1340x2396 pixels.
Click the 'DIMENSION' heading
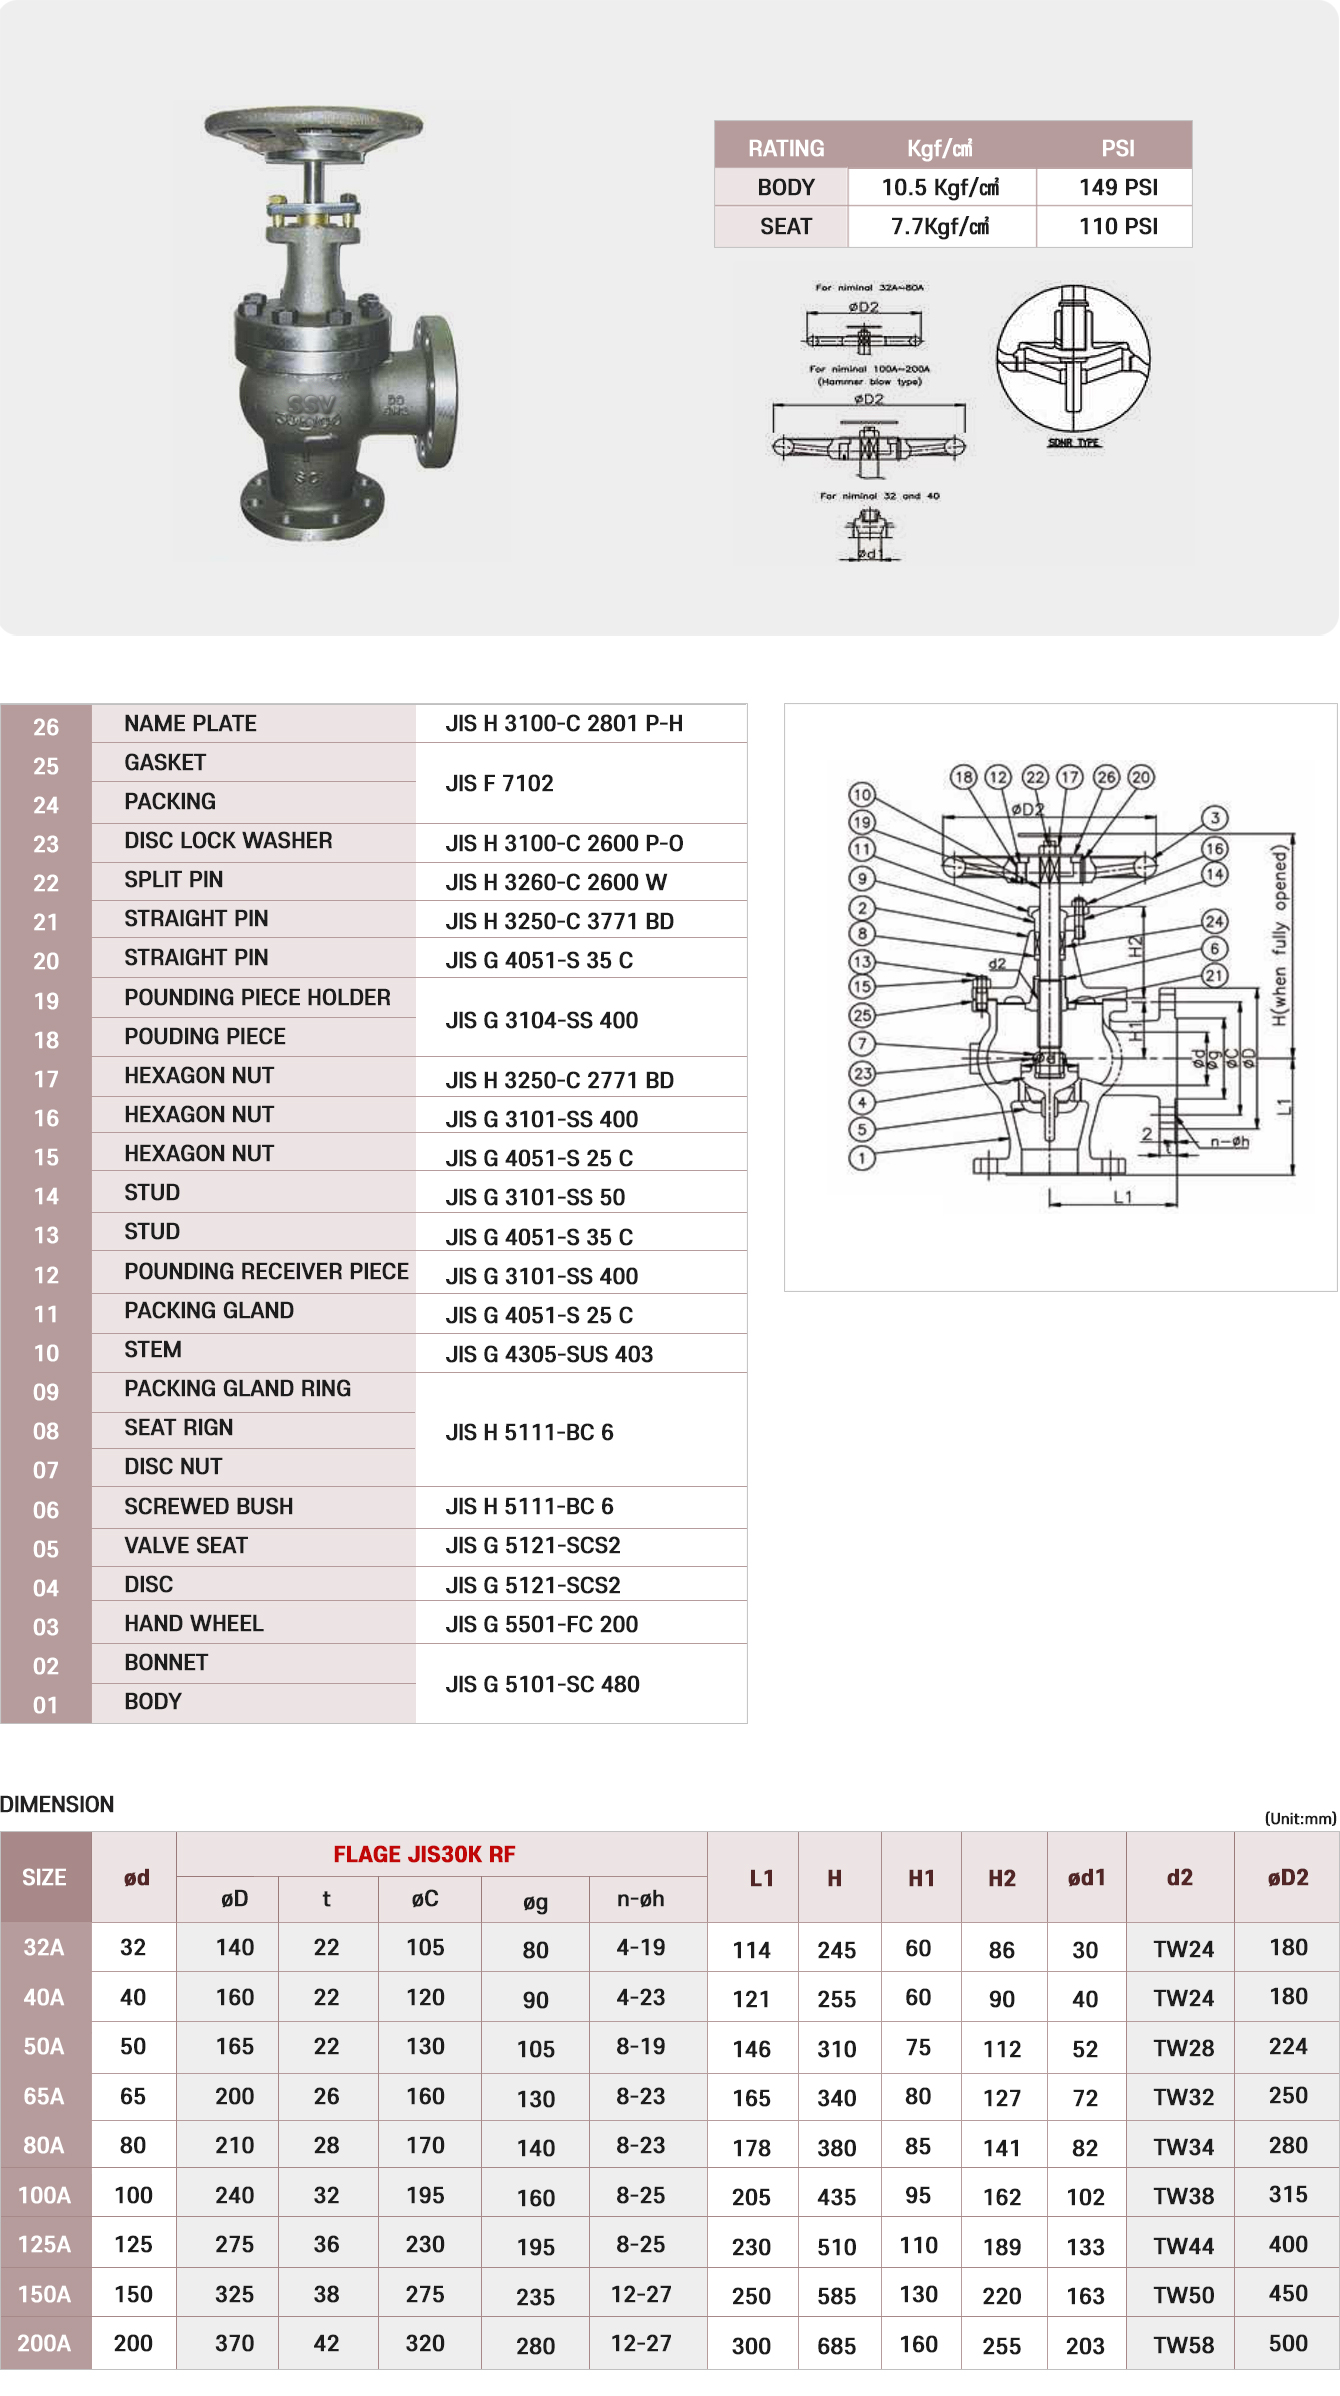(57, 1805)
